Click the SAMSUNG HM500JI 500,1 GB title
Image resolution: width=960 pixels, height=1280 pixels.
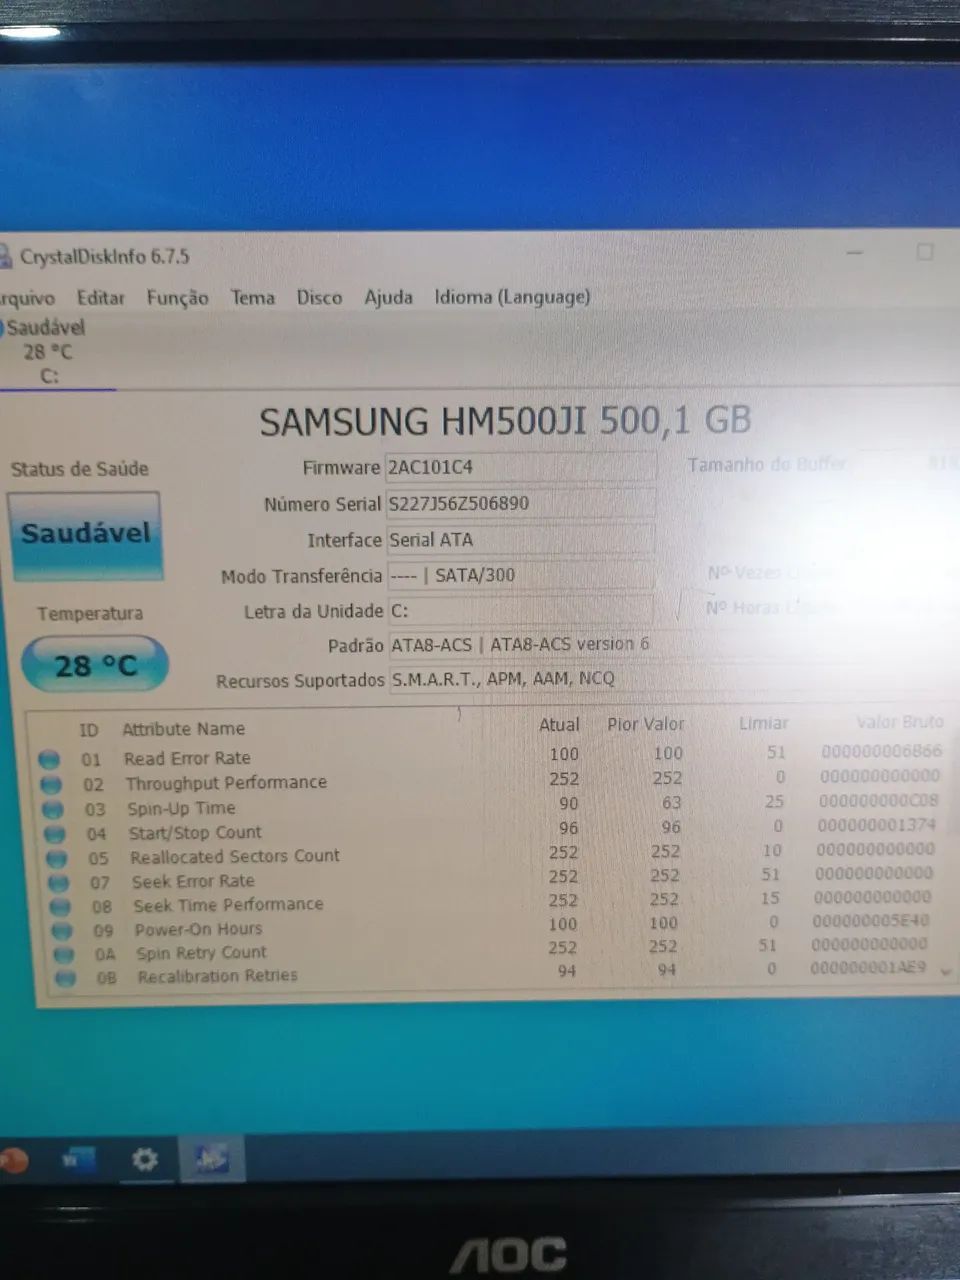505,421
